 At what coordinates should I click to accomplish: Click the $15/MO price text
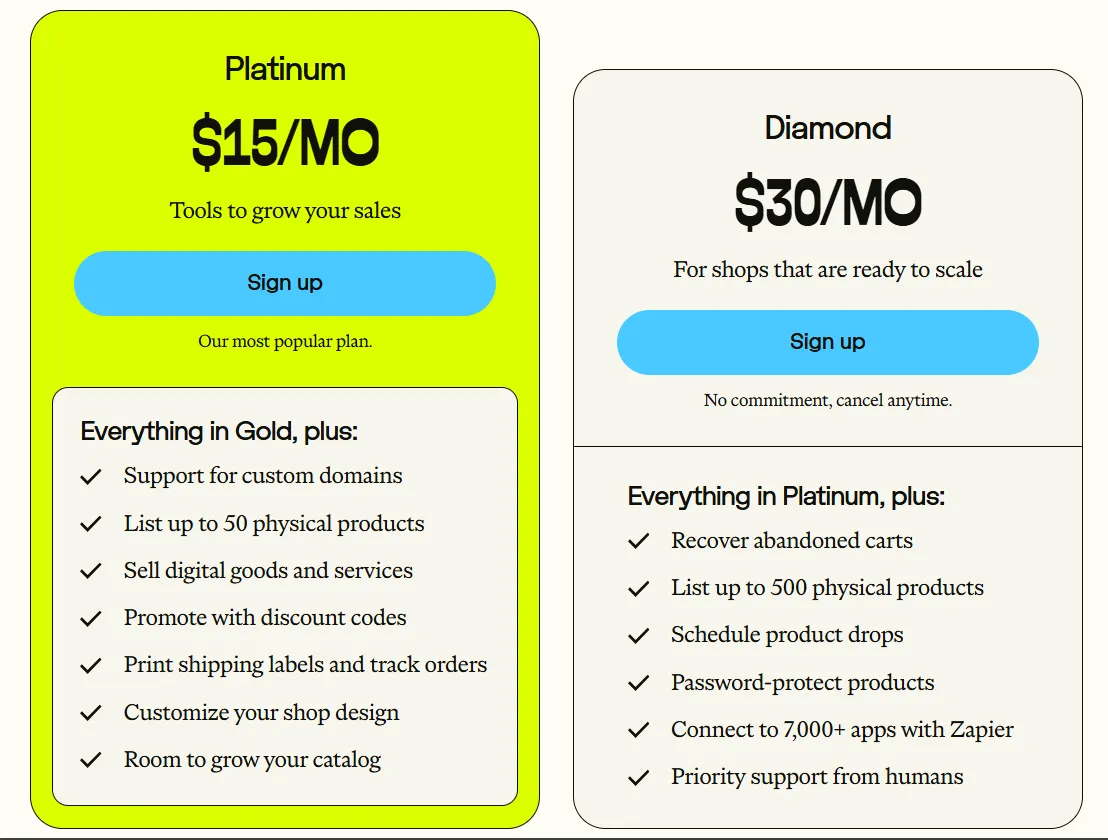click(x=285, y=143)
